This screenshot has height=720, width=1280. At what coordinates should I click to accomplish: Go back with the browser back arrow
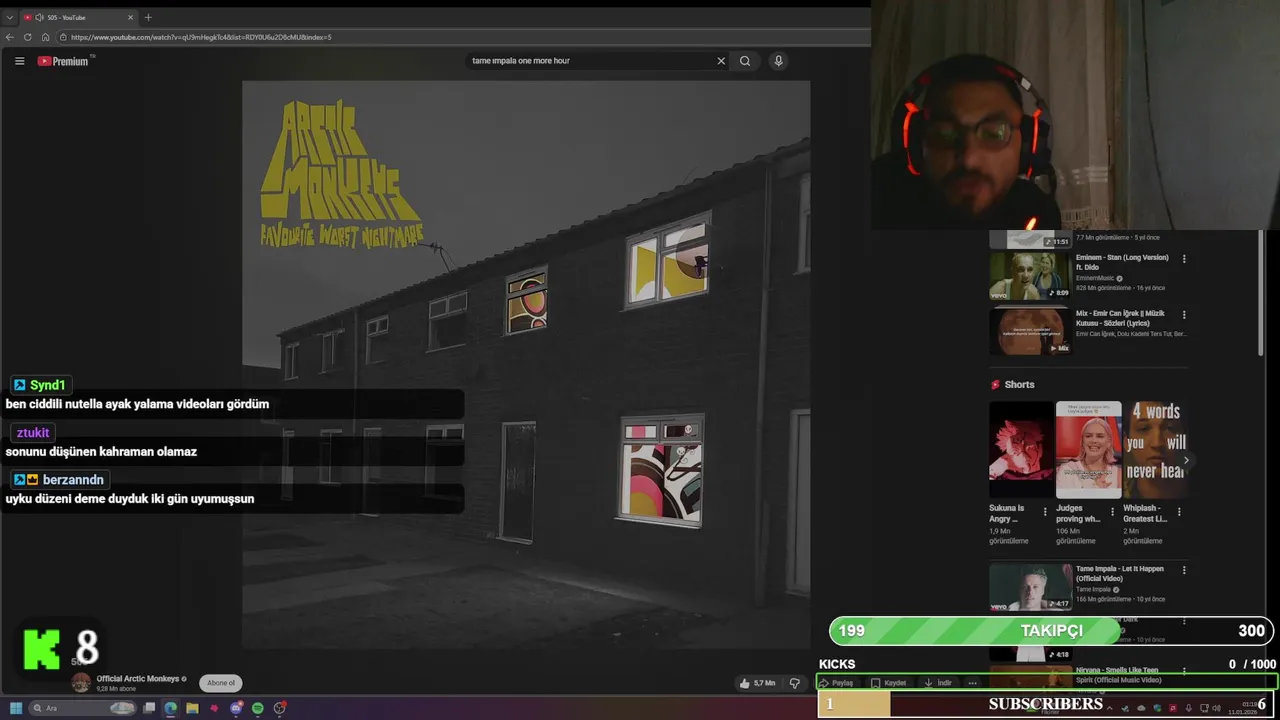pos(10,37)
